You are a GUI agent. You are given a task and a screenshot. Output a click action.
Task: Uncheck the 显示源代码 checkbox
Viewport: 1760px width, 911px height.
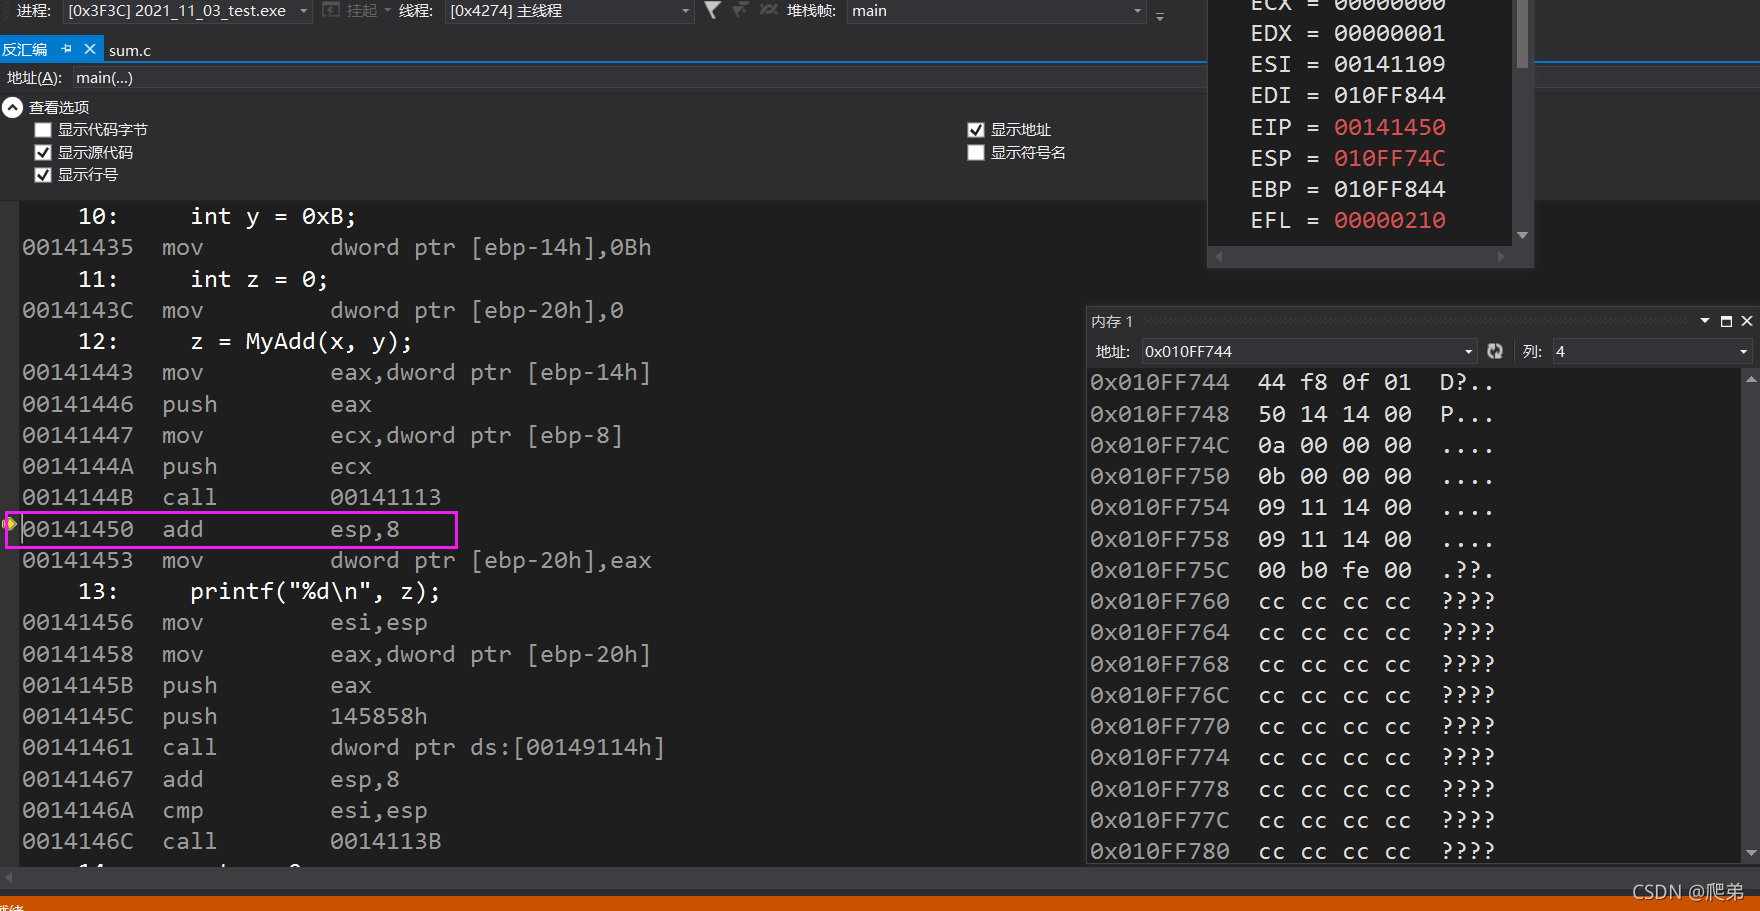(43, 152)
